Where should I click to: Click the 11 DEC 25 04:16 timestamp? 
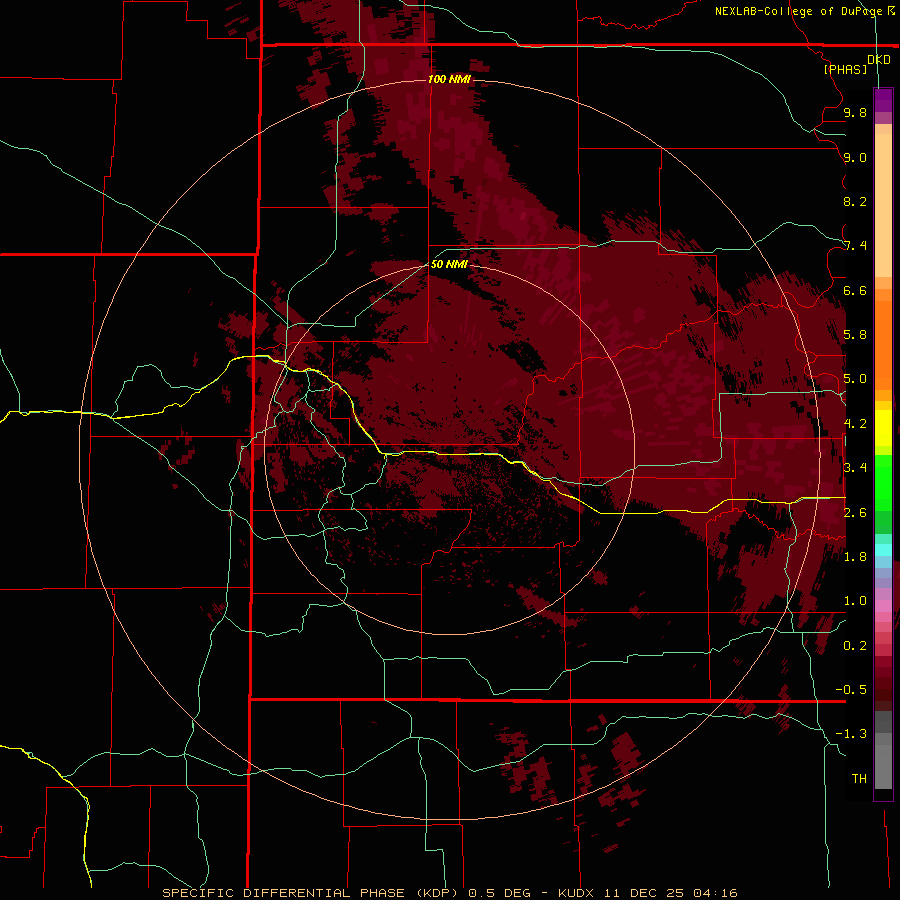(x=670, y=893)
